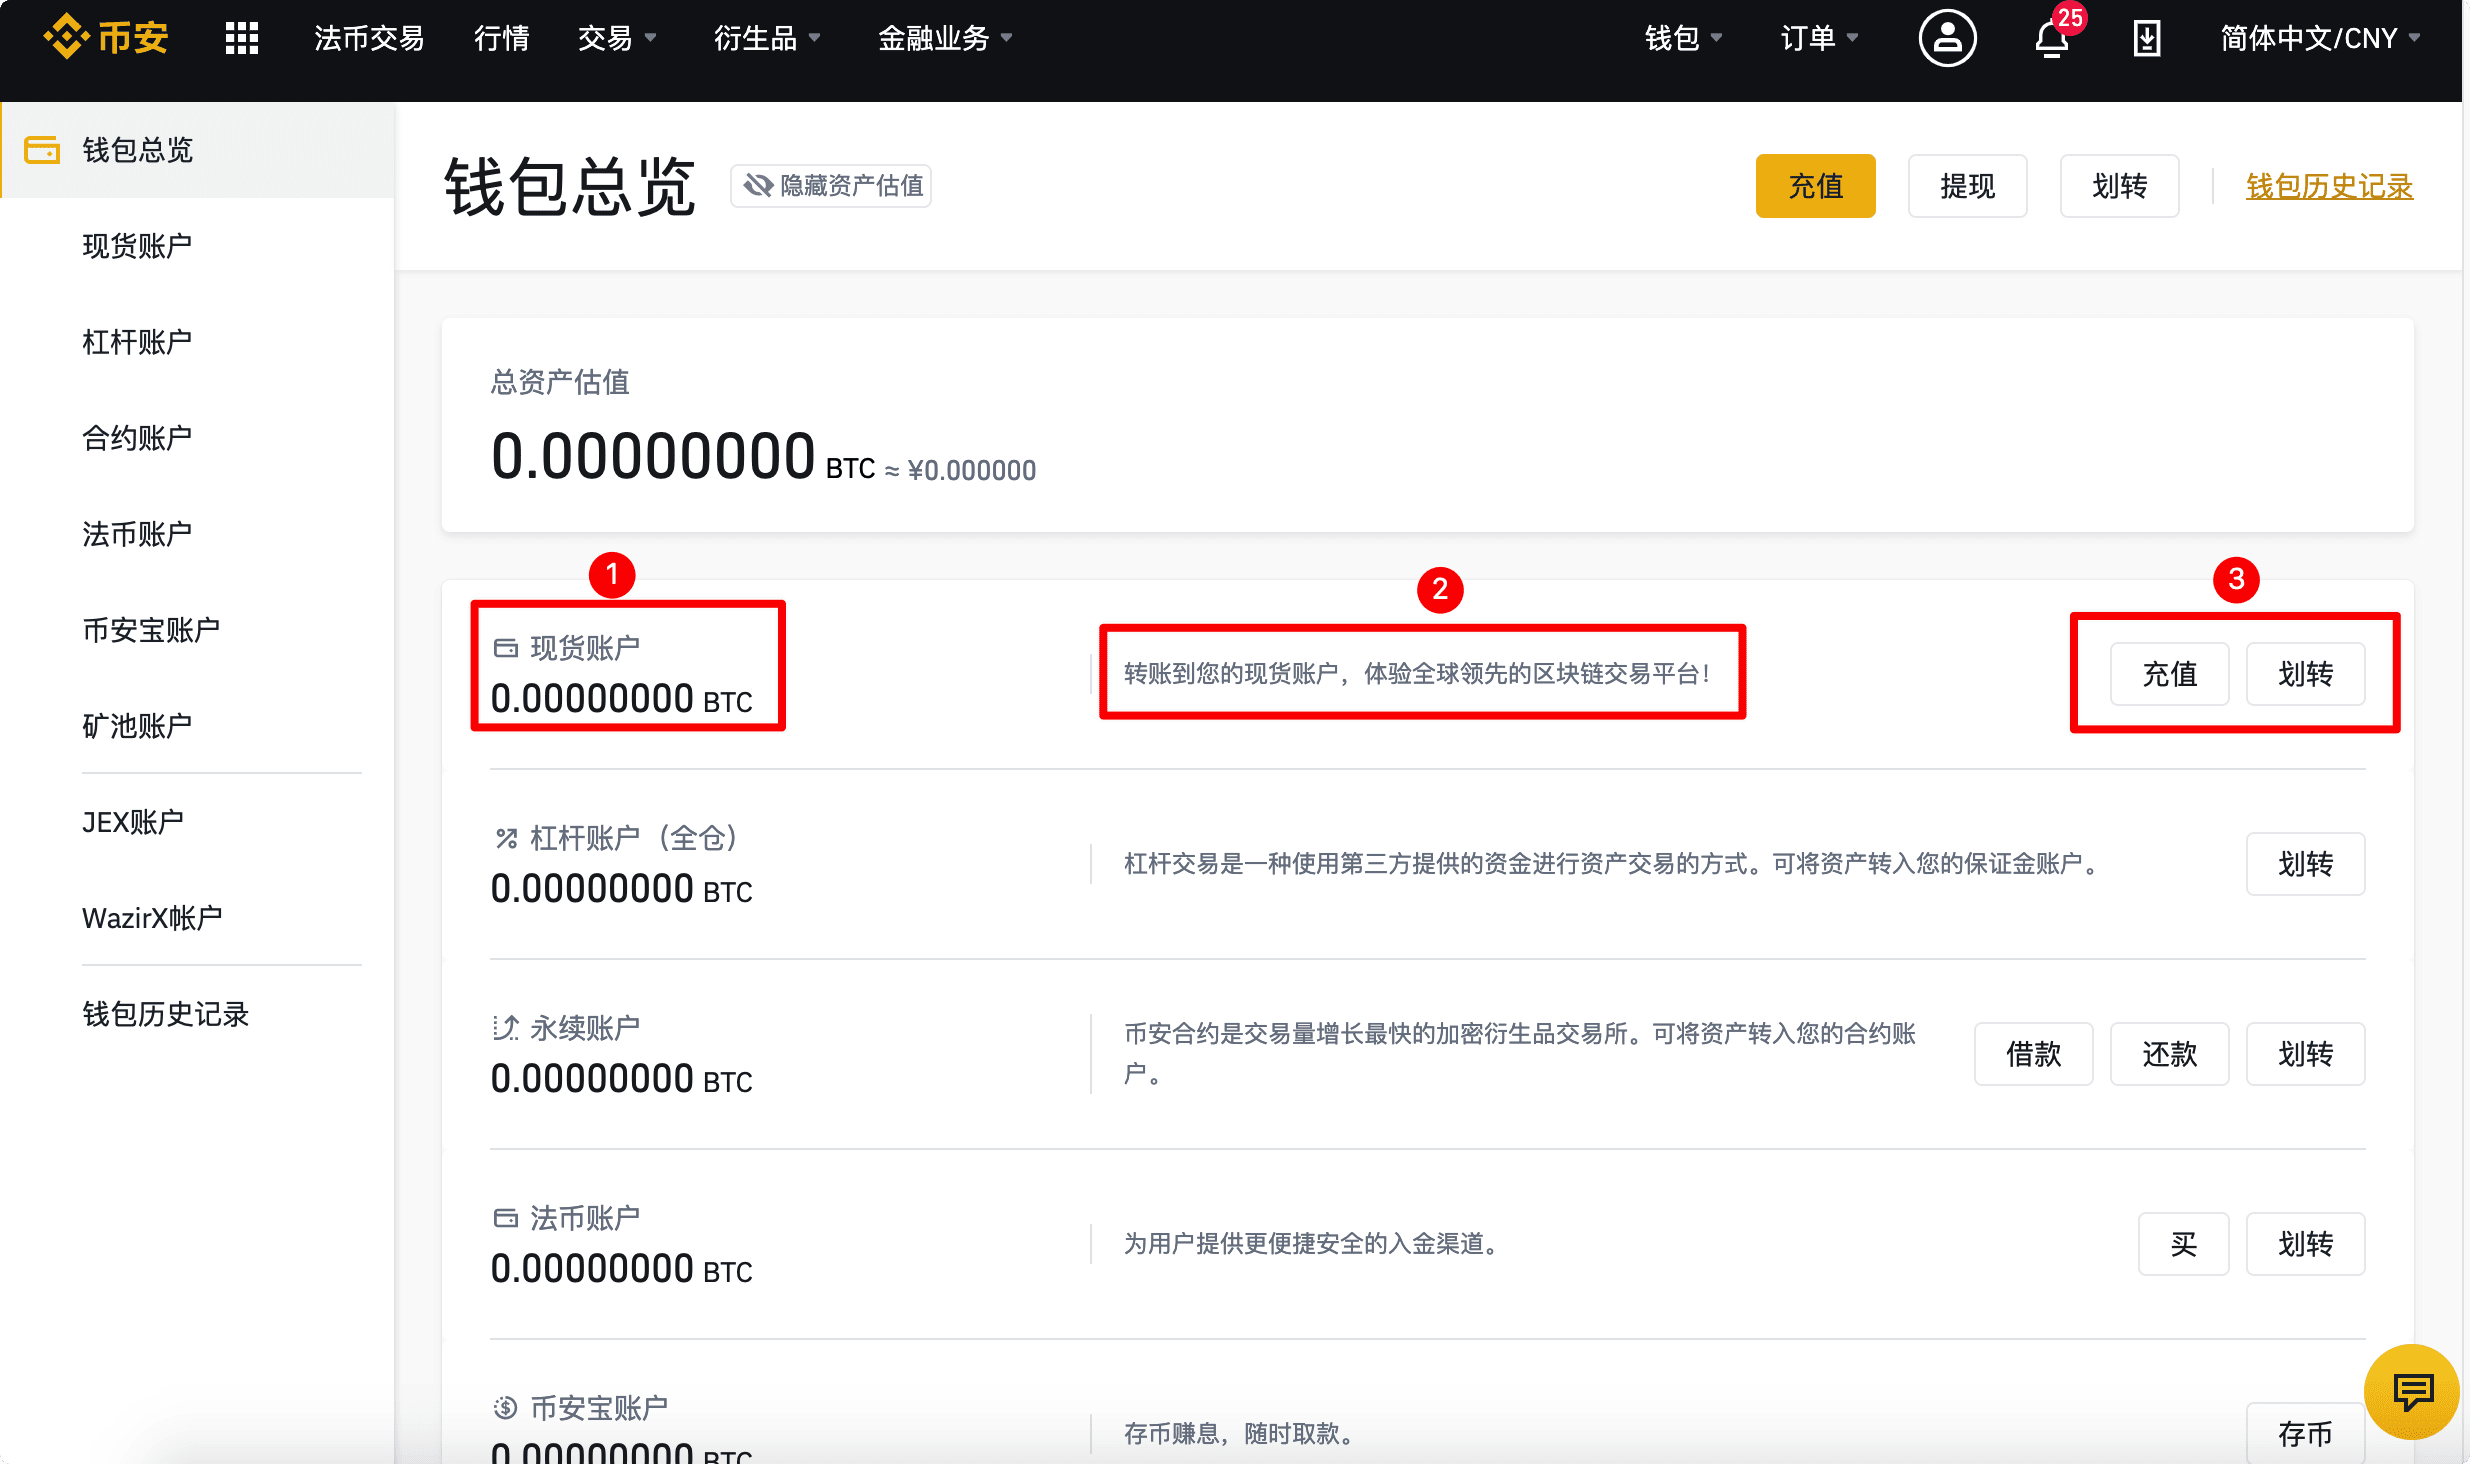
Task: Expand the 金融业务 dropdown menu
Action: [x=945, y=38]
